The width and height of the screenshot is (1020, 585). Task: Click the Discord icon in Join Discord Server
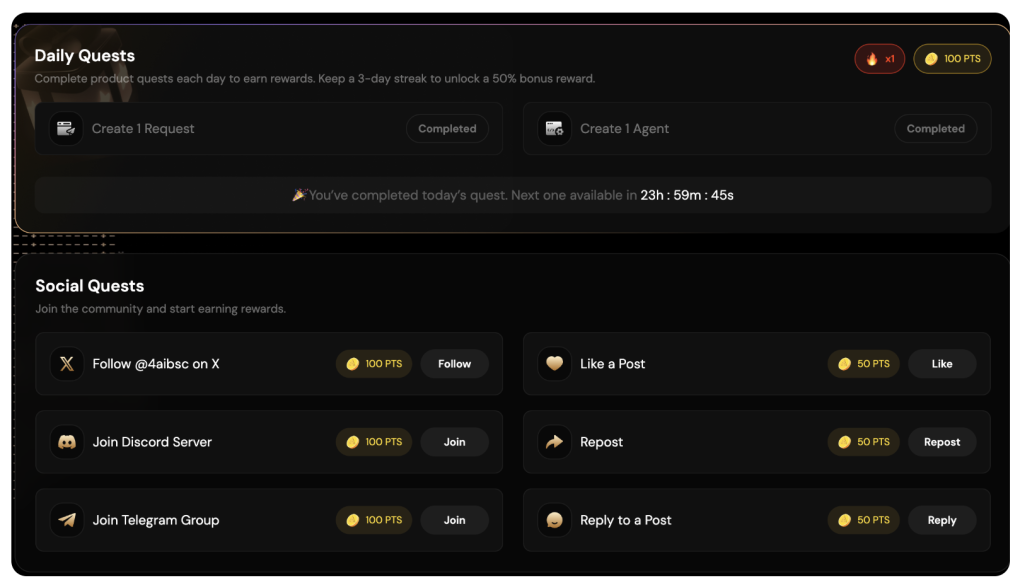point(67,442)
